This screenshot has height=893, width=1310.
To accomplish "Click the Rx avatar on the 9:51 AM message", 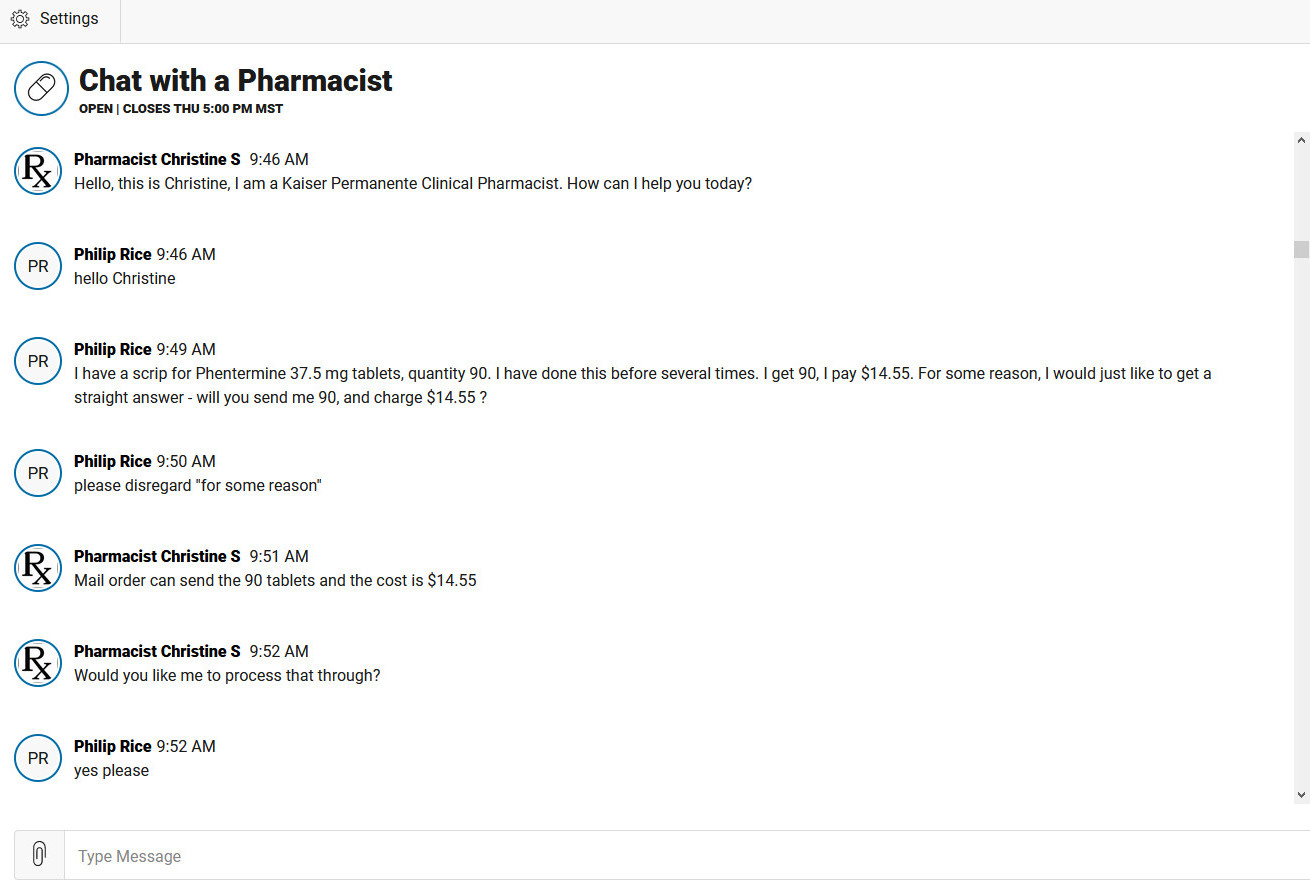I will [38, 568].
